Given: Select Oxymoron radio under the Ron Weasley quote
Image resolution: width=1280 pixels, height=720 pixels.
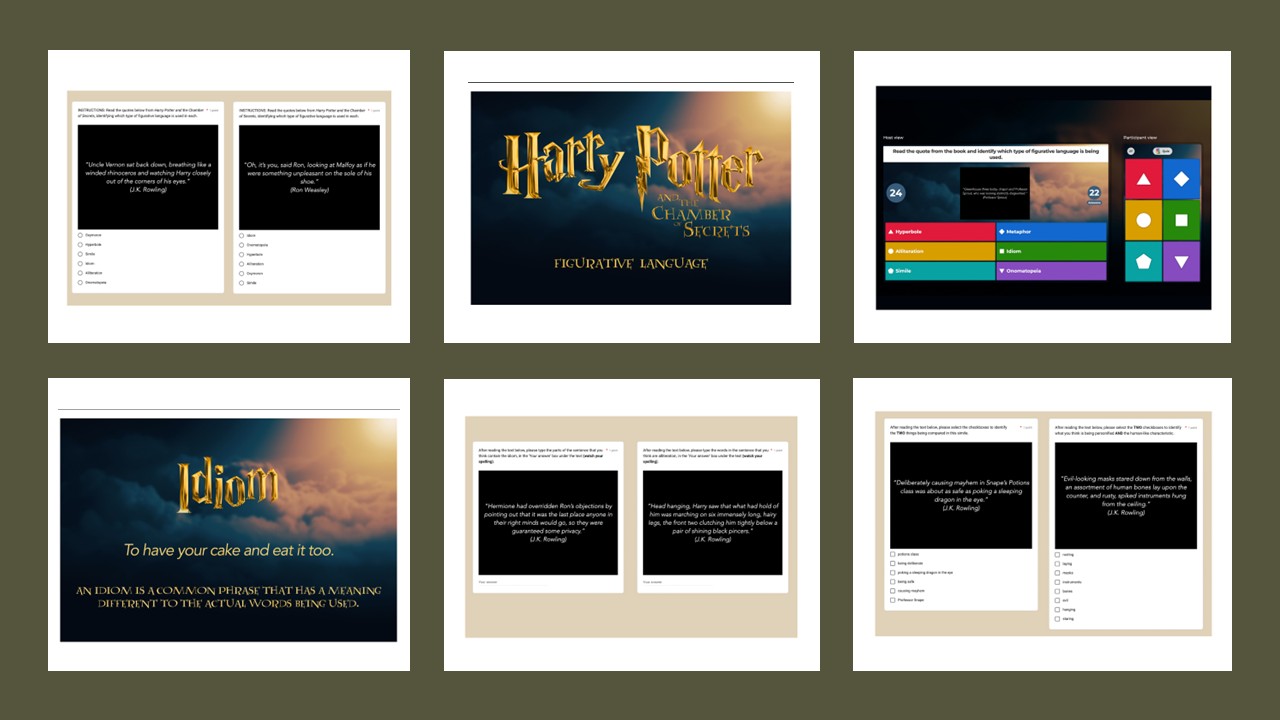Looking at the screenshot, I should [241, 273].
